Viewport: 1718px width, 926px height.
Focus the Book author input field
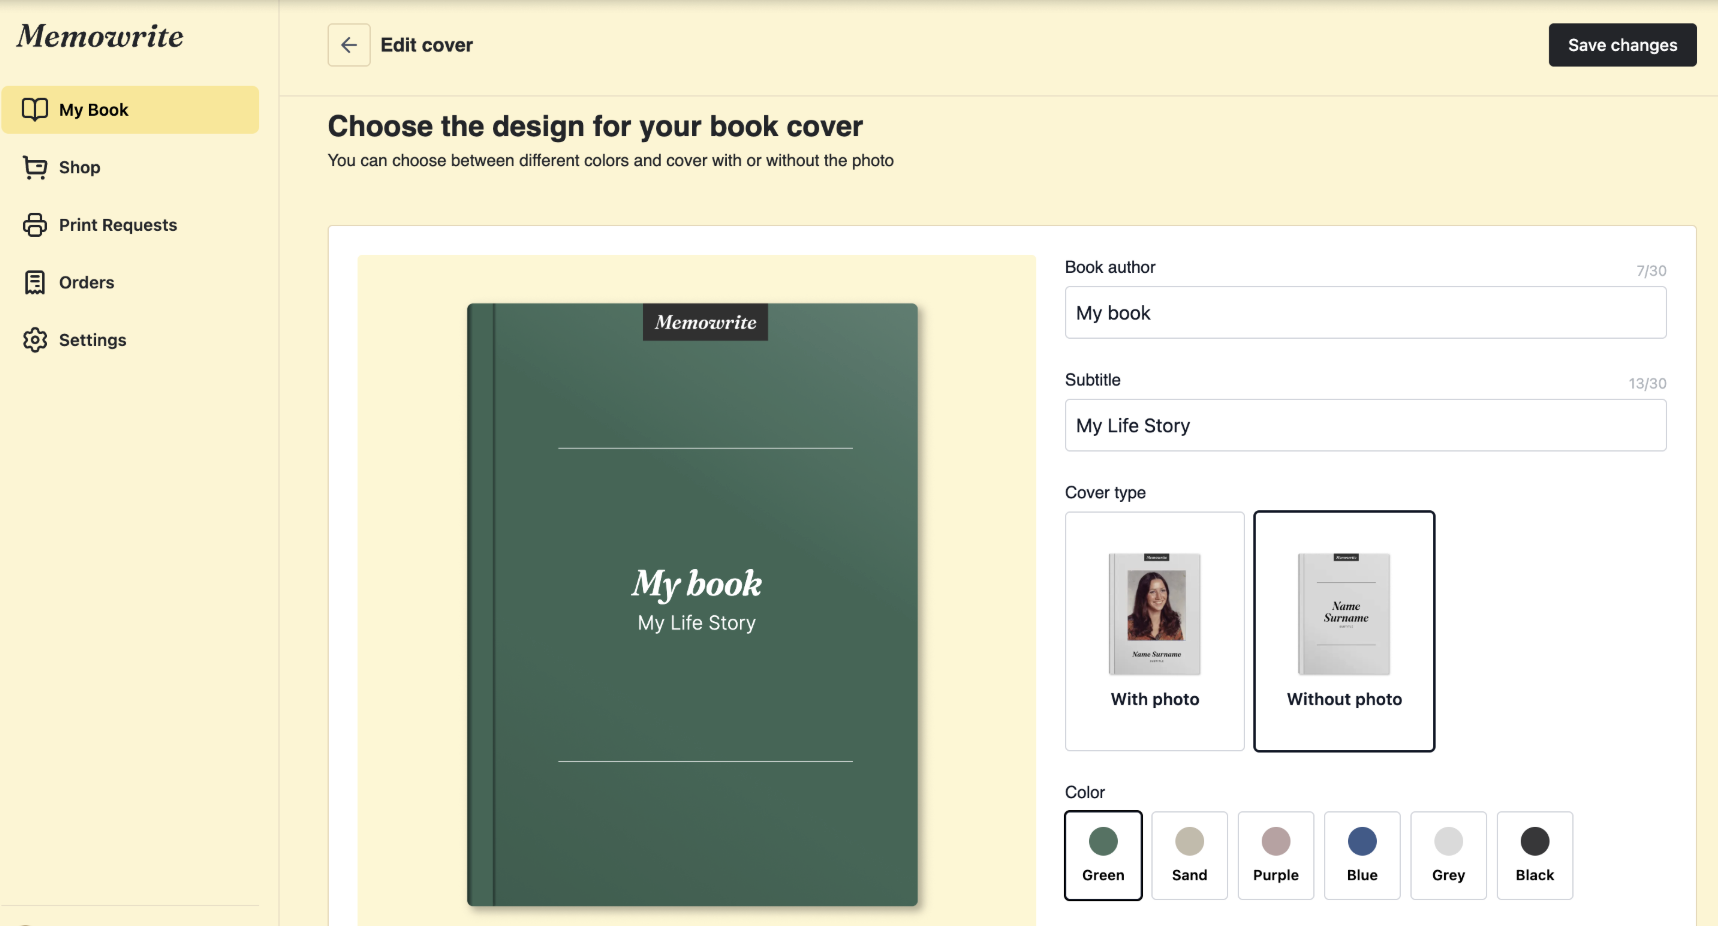tap(1365, 313)
